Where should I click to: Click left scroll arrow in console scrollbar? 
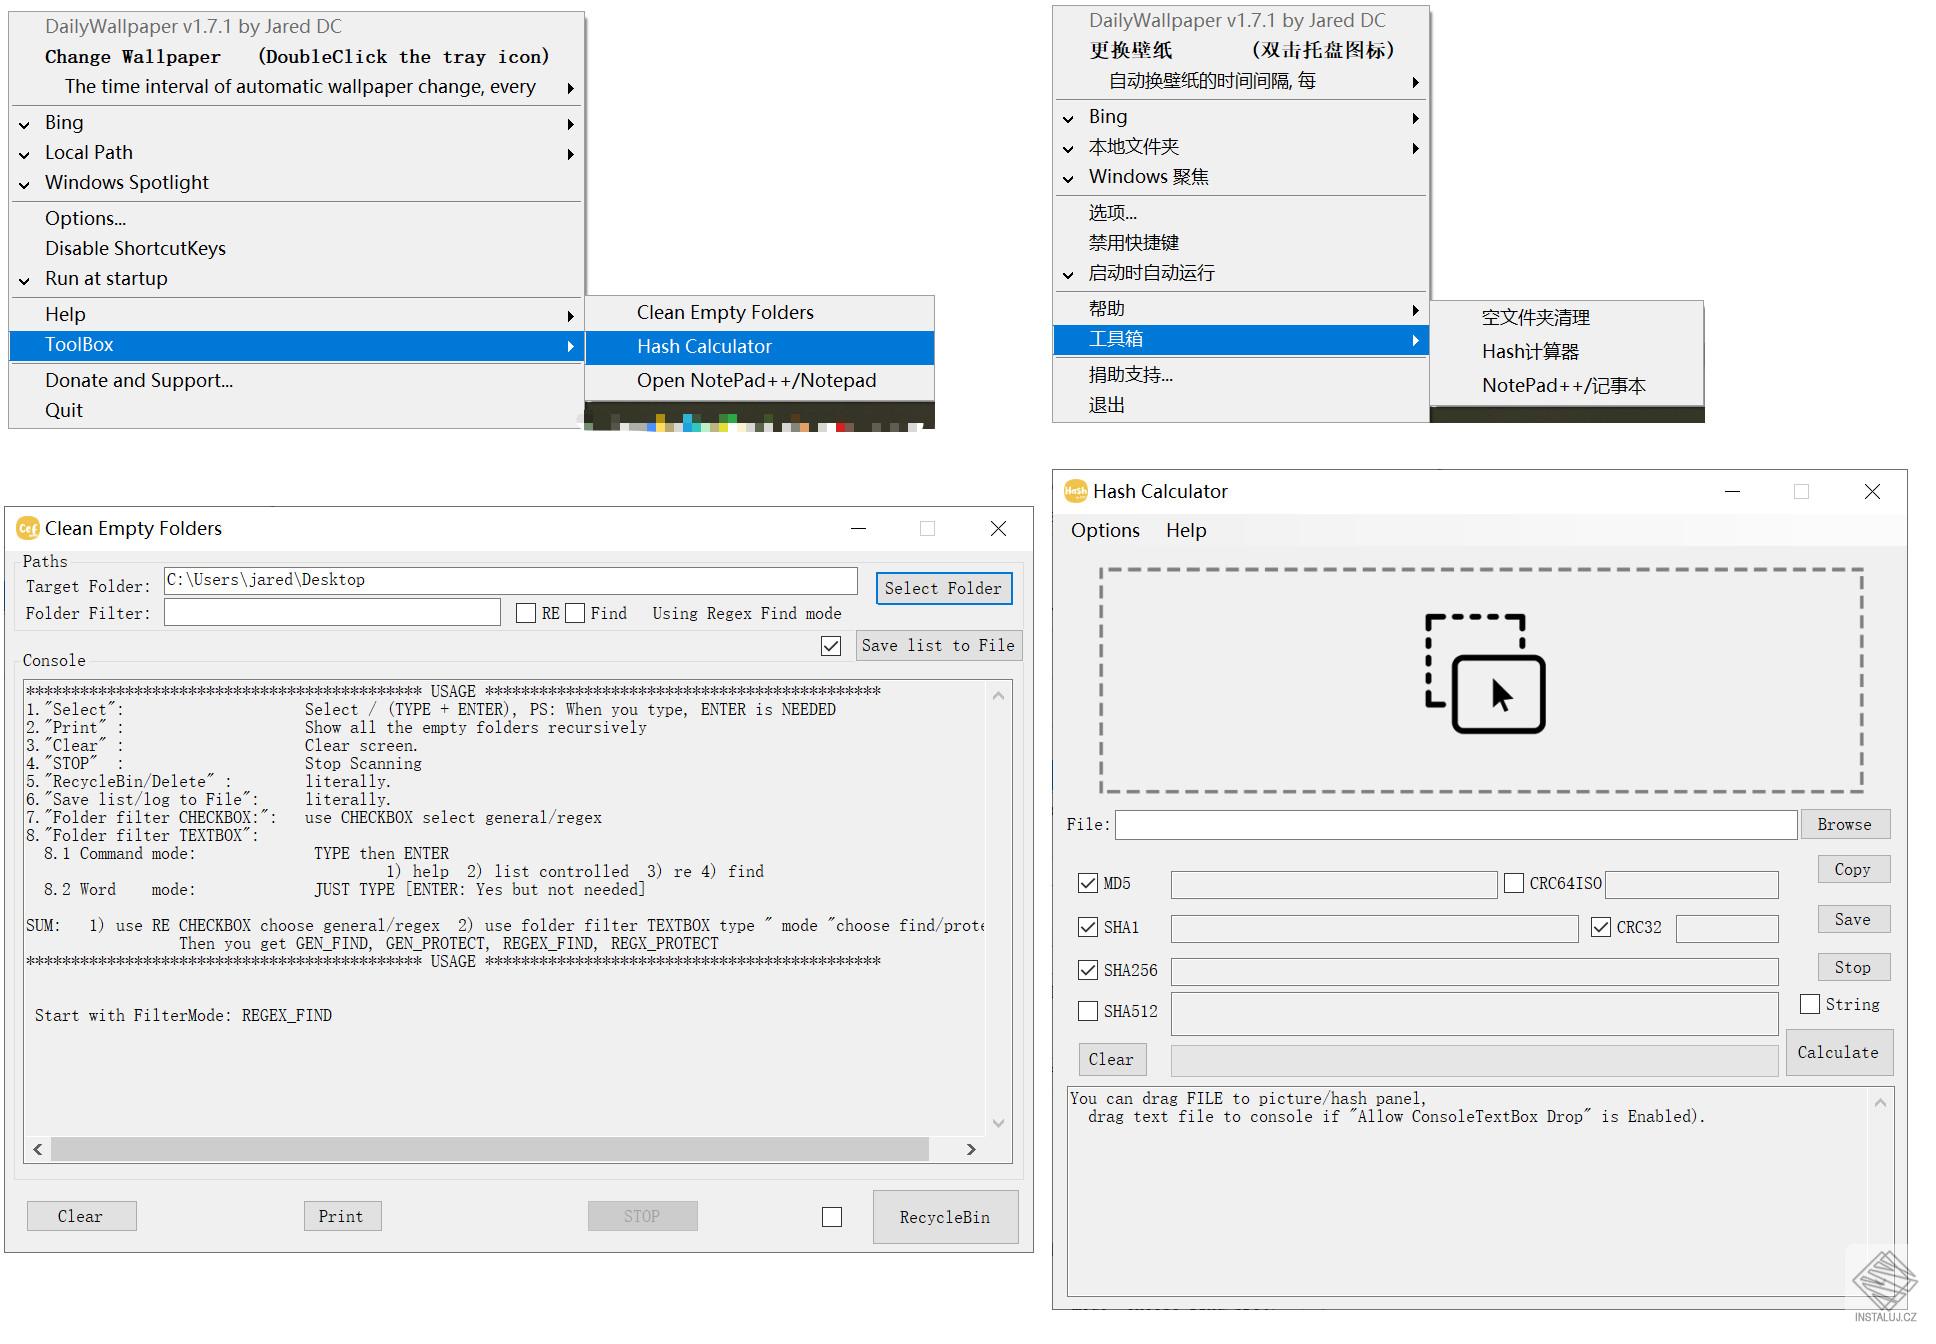38,1150
